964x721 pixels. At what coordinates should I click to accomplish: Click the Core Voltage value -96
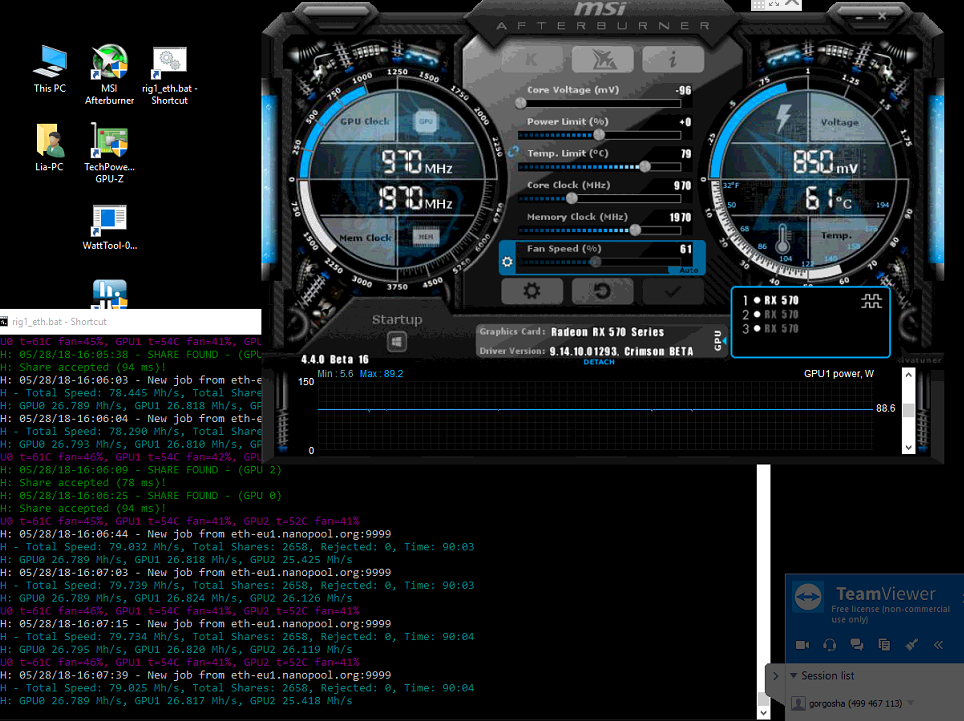pyautogui.click(x=683, y=90)
